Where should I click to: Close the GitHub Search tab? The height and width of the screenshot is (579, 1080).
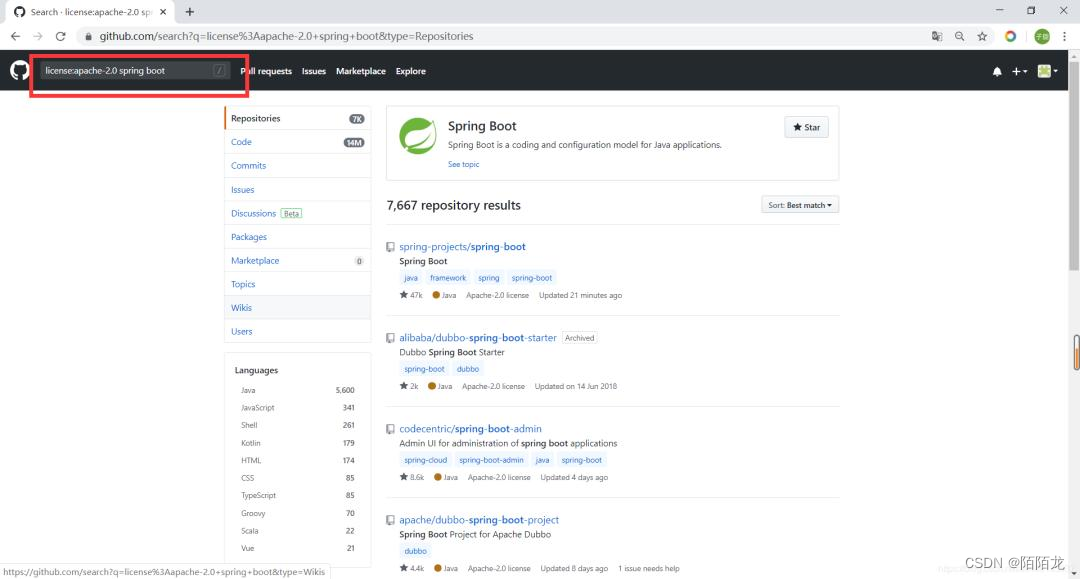(163, 12)
